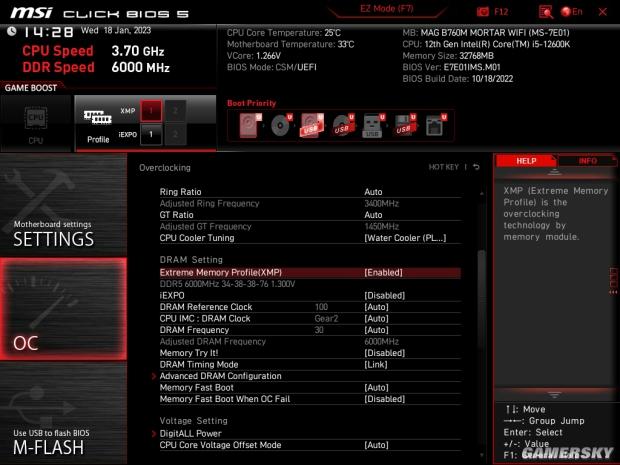This screenshot has height=465, width=620.
Task: Click the help panel top scroll handle
Action: pos(554,172)
